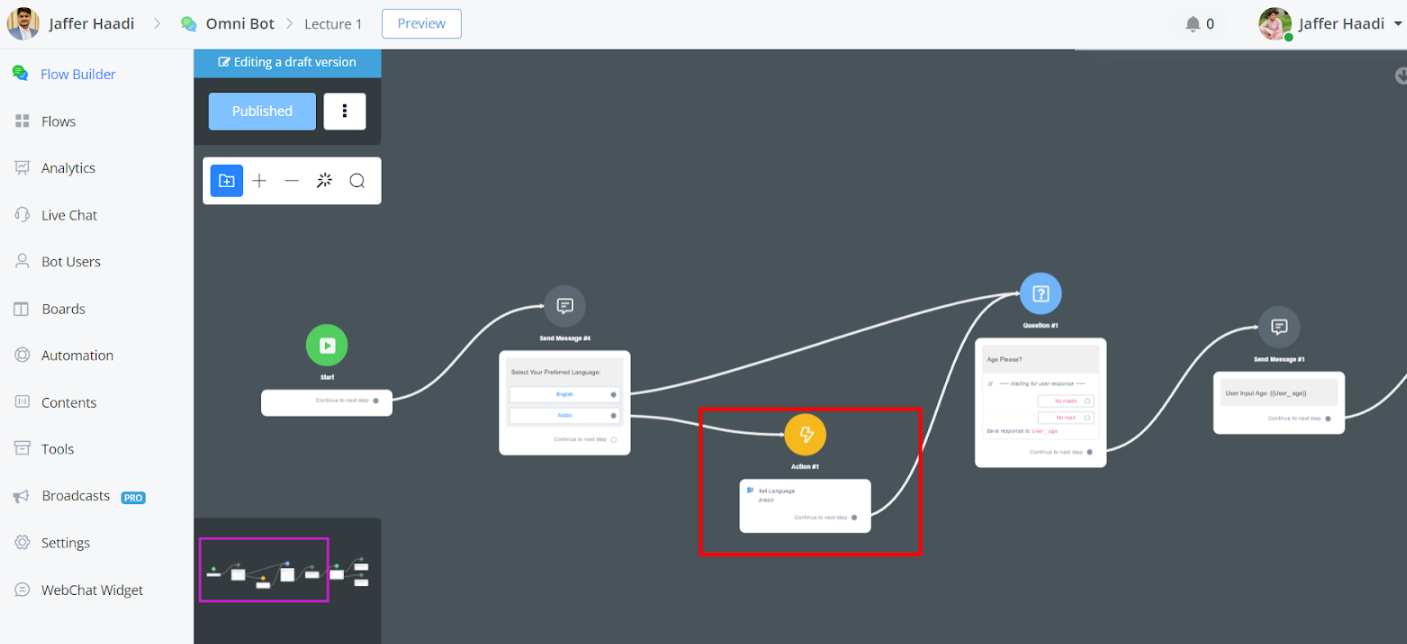
Task: Zoom out with the minus icon
Action: [291, 181]
